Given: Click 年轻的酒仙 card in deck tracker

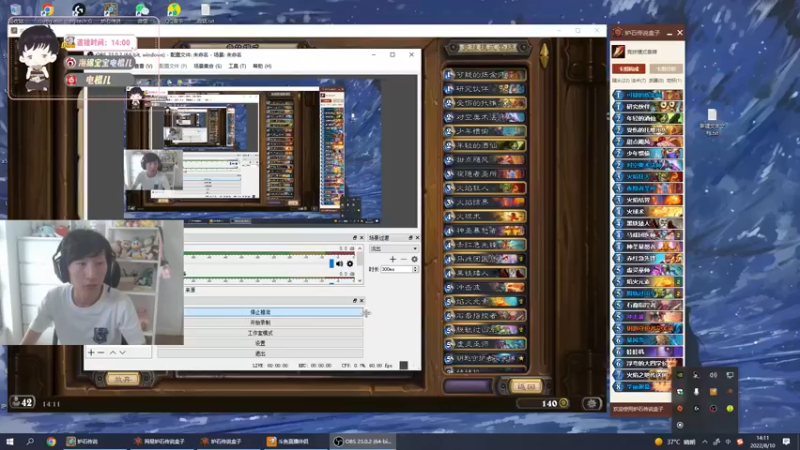Looking at the screenshot, I should 648,118.
